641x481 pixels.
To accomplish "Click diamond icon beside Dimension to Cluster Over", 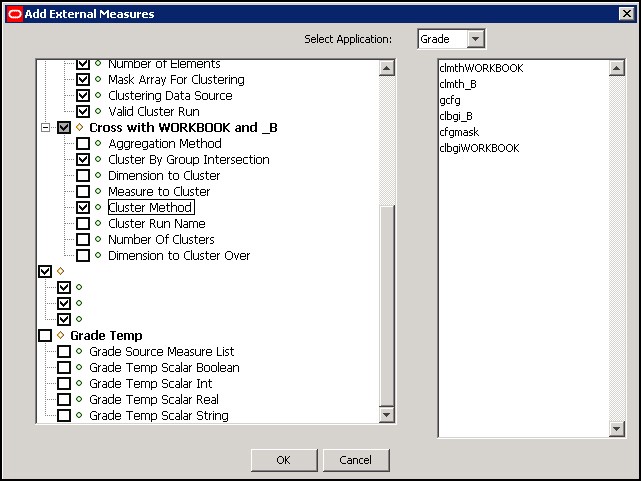I will (98, 255).
